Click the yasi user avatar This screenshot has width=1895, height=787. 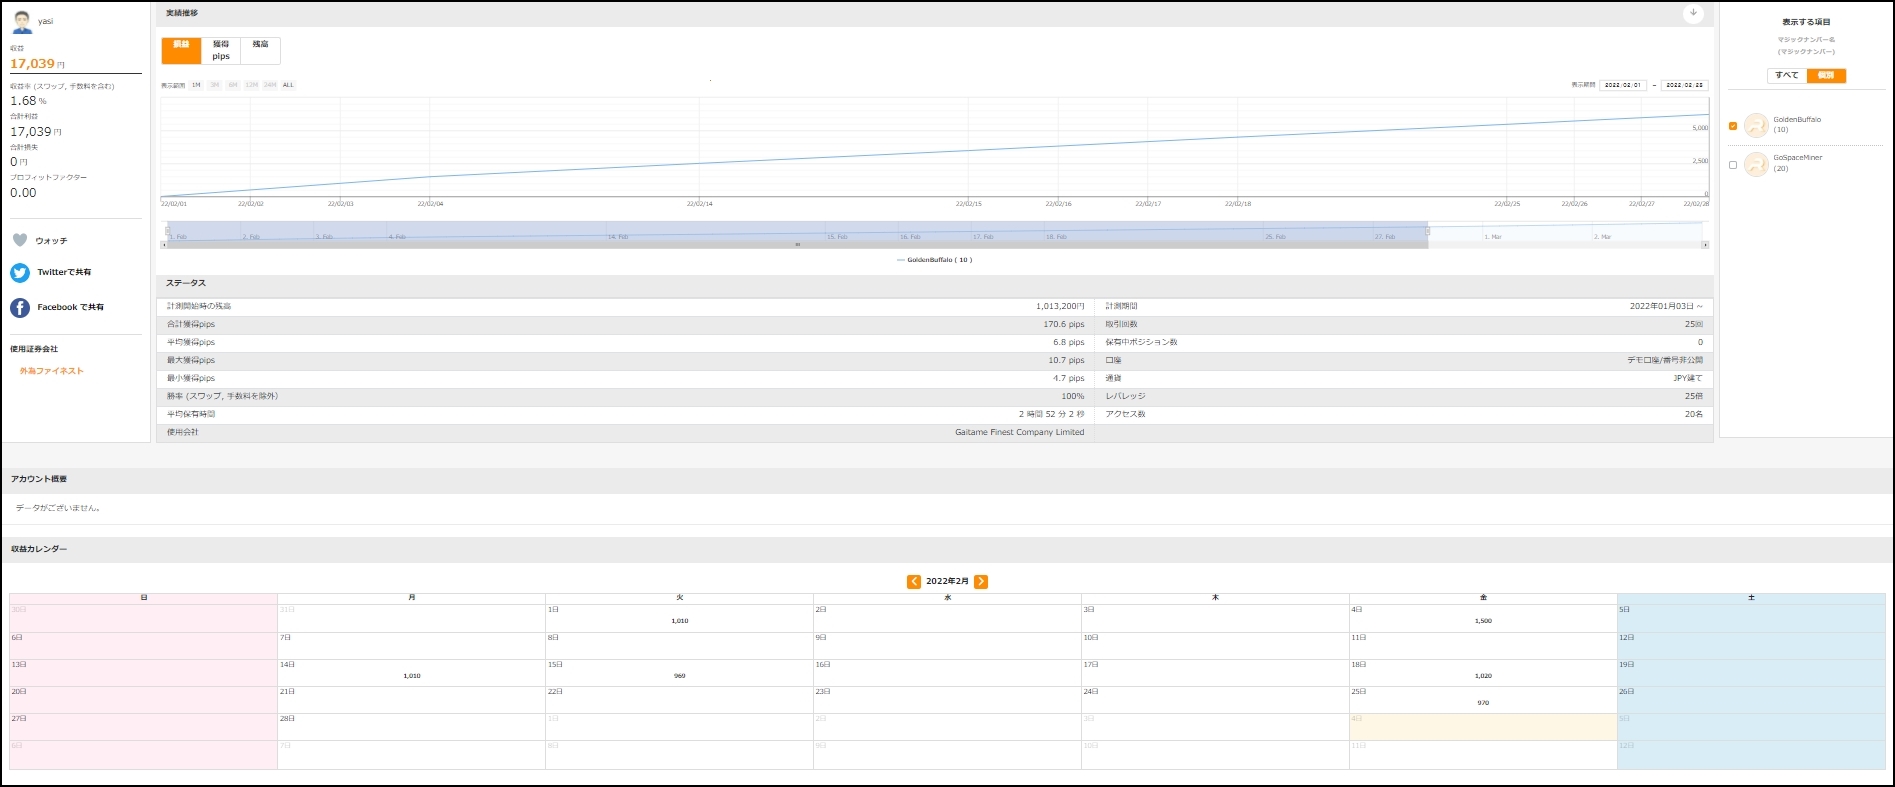click(x=22, y=21)
